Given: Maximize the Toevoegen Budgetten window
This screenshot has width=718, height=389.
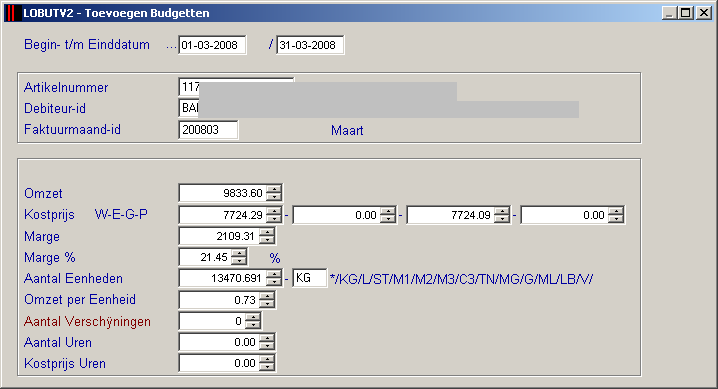Looking at the screenshot, I should click(x=686, y=13).
